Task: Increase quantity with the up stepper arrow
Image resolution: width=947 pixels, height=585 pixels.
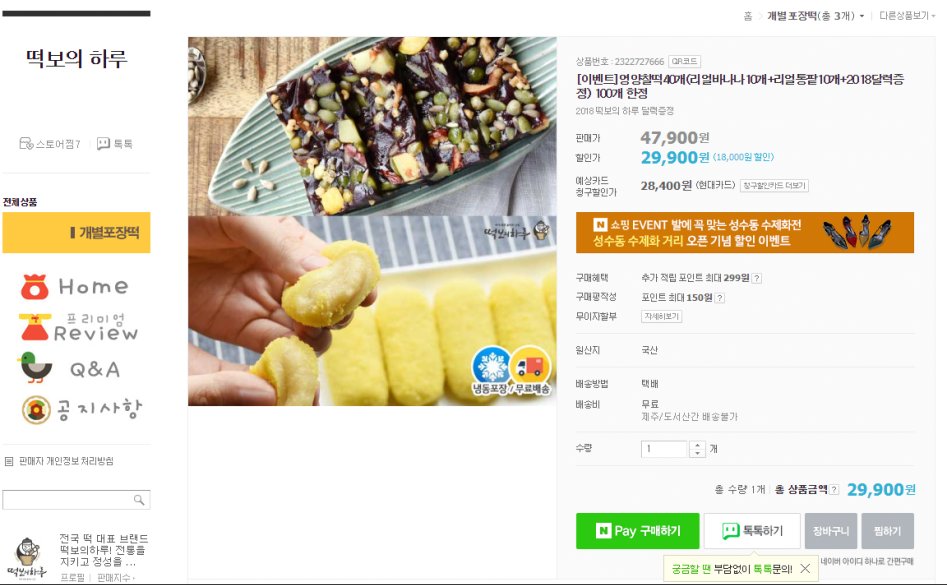Action: tap(698, 446)
